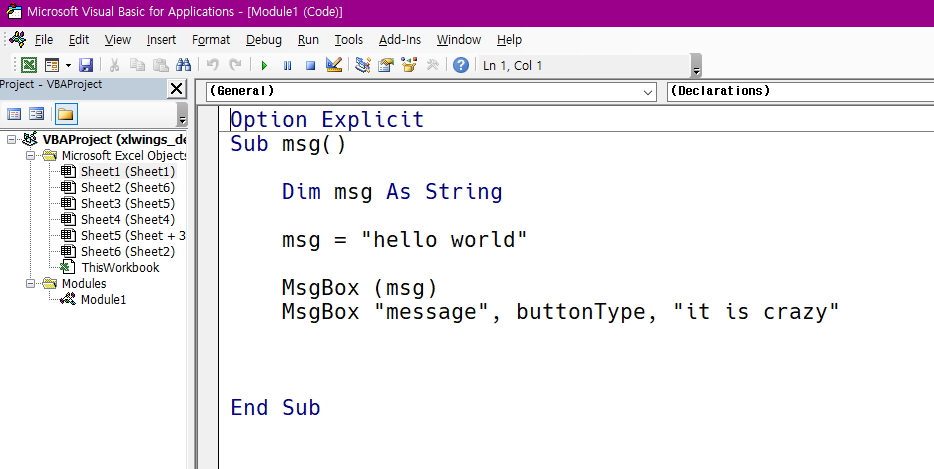Click the VBA application icon in menu bar
Screen dimensions: 934x469
(17, 39)
